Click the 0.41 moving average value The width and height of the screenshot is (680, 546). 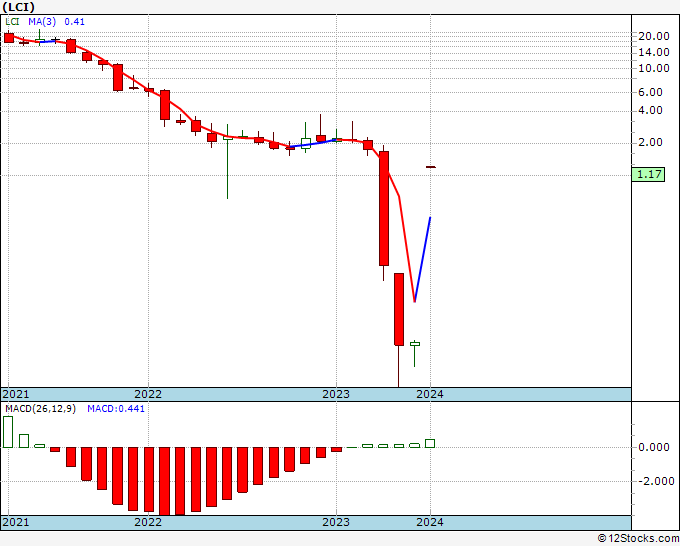click(75, 22)
